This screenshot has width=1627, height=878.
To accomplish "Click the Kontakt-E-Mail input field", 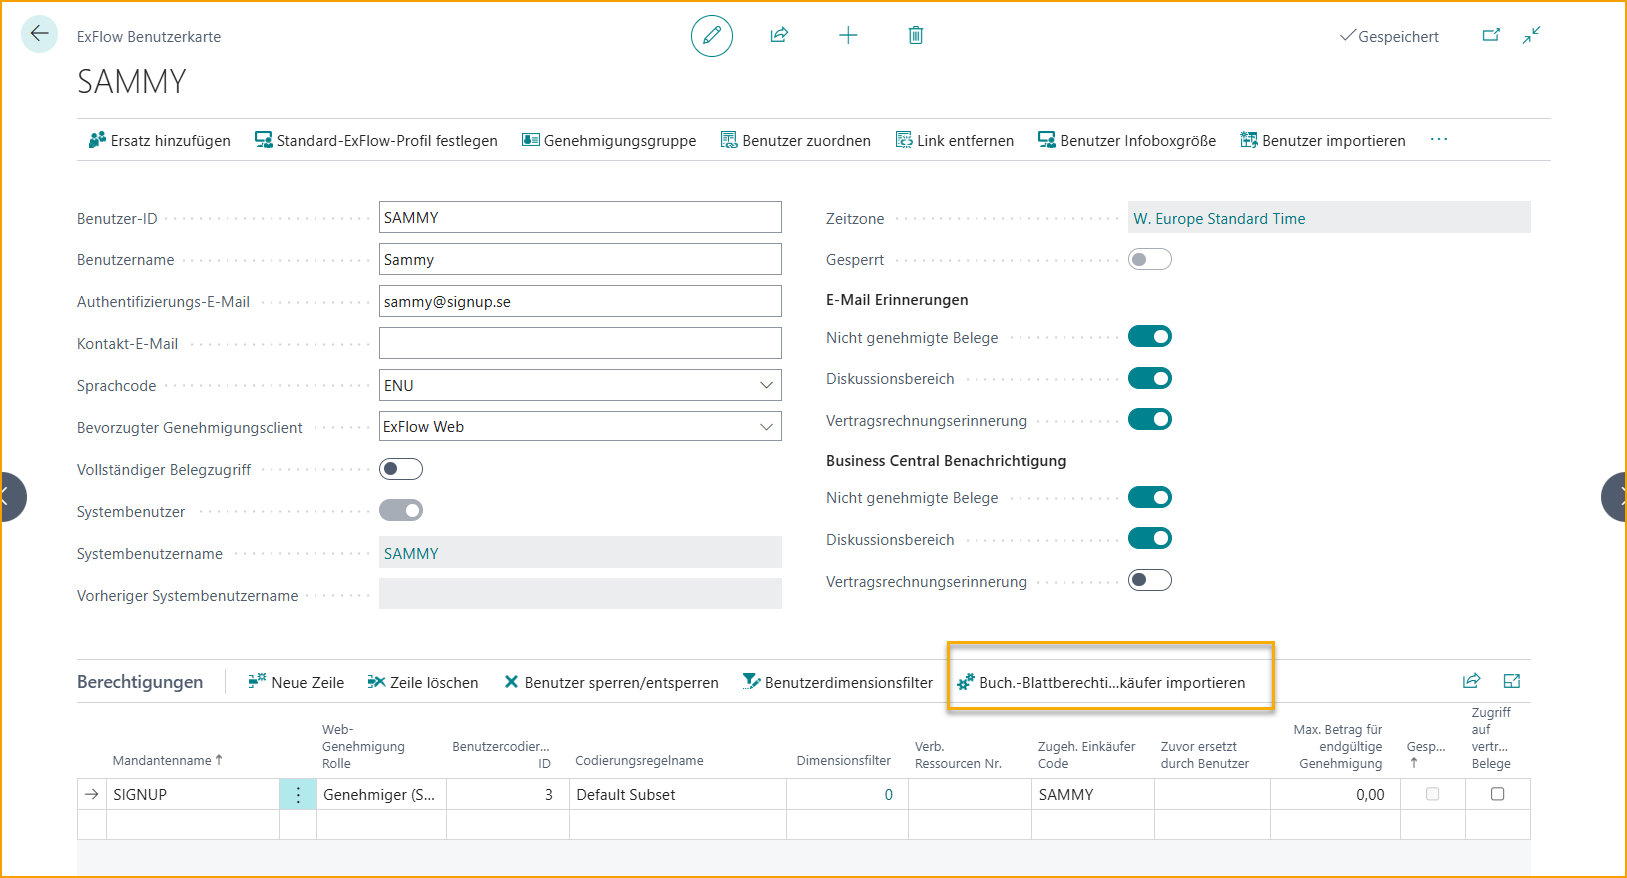I will coord(580,343).
